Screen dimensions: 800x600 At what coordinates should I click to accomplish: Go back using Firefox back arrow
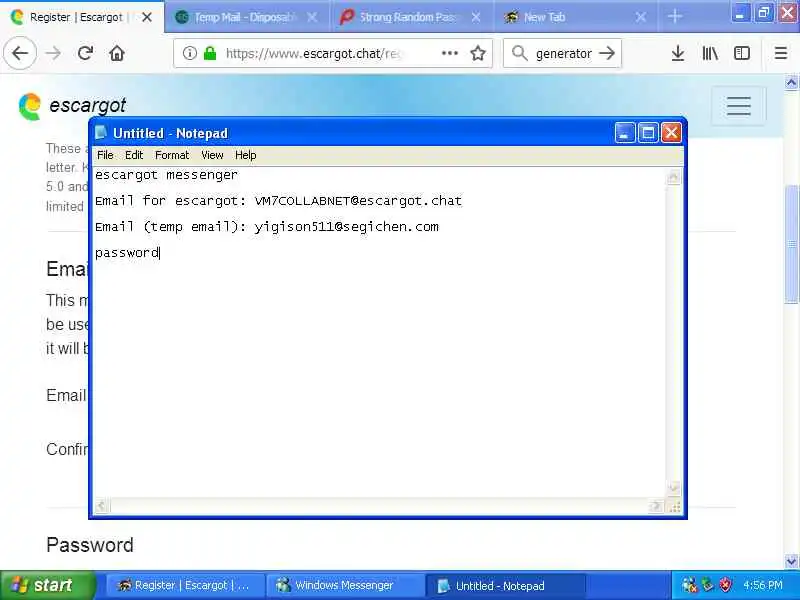(x=20, y=53)
